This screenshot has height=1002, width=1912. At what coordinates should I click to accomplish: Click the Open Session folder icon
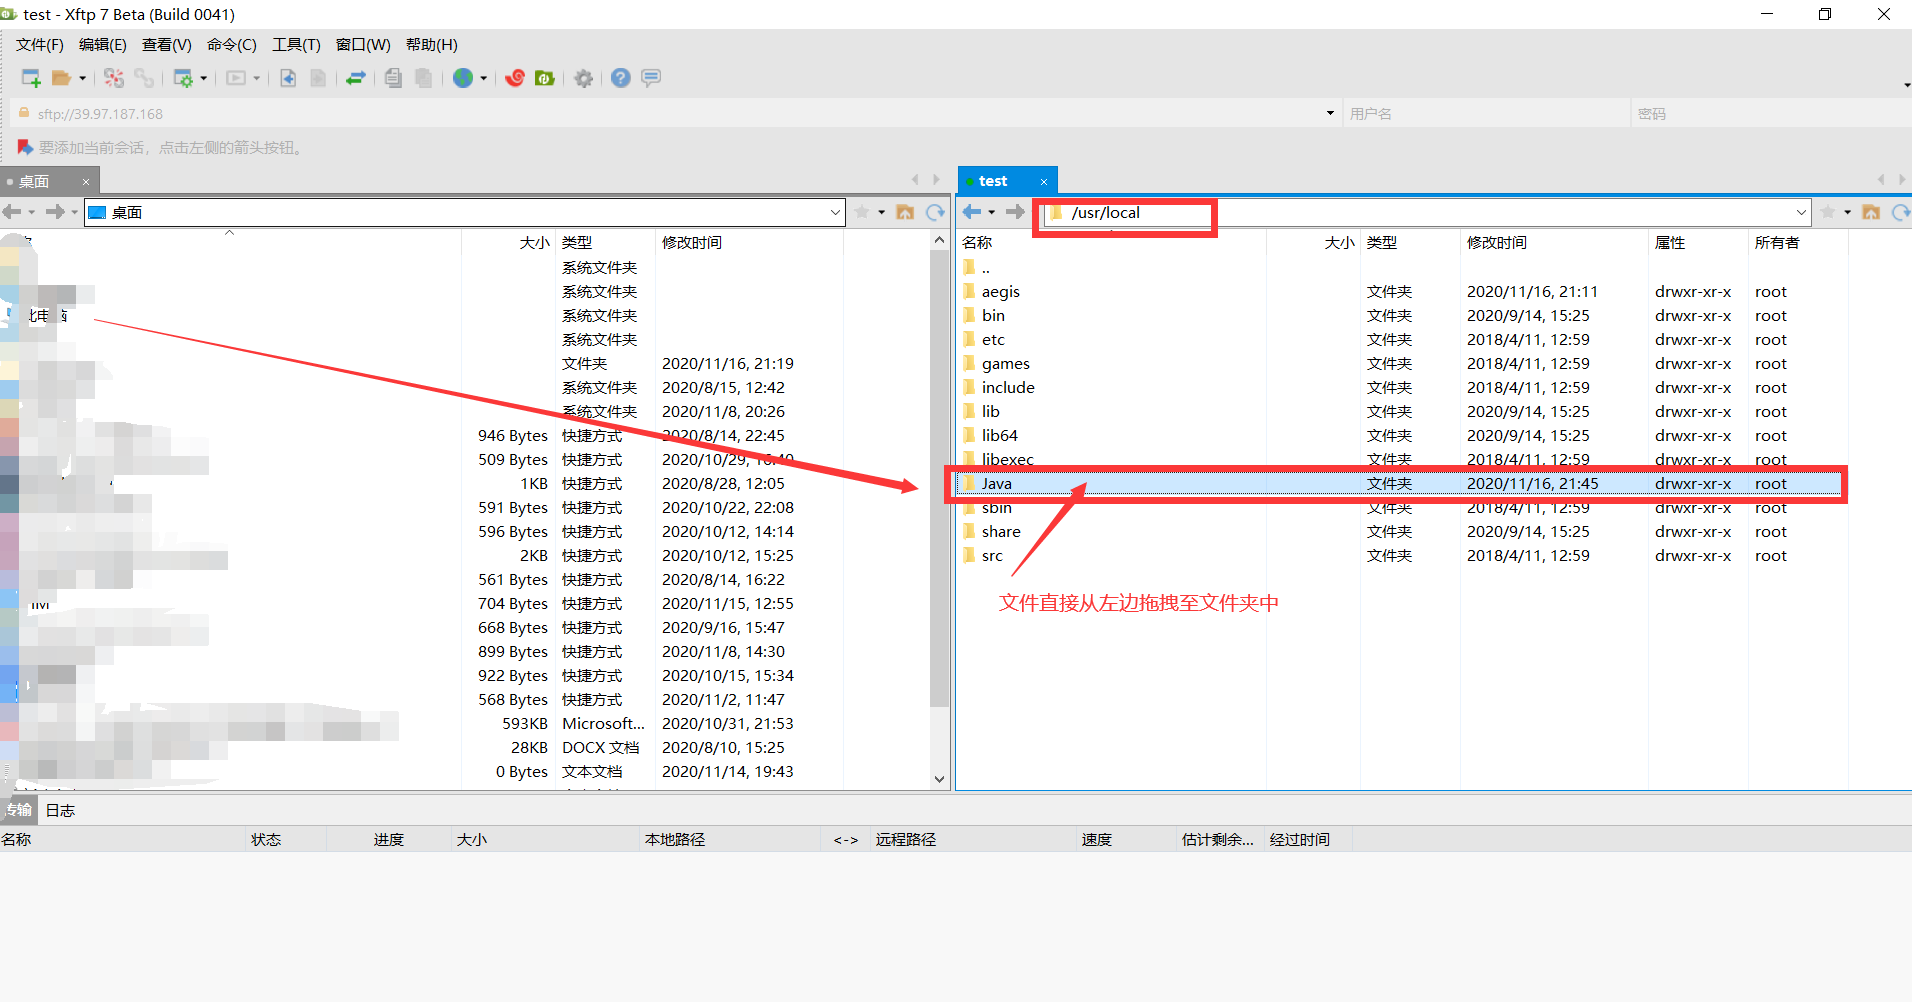point(61,78)
